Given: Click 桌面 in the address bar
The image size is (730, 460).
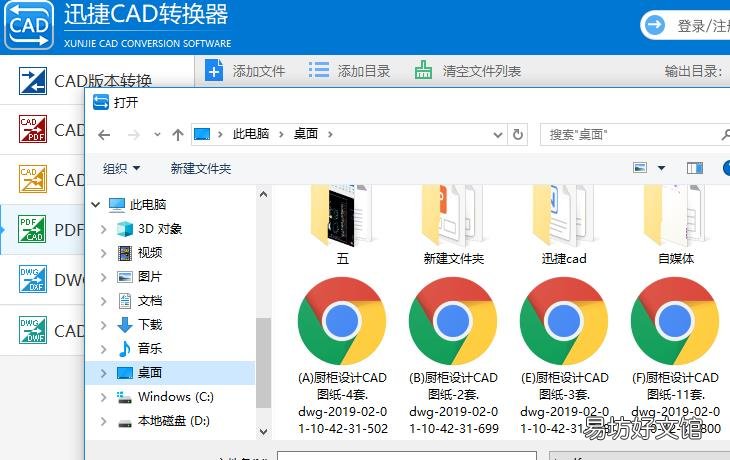Looking at the screenshot, I should click(x=305, y=134).
